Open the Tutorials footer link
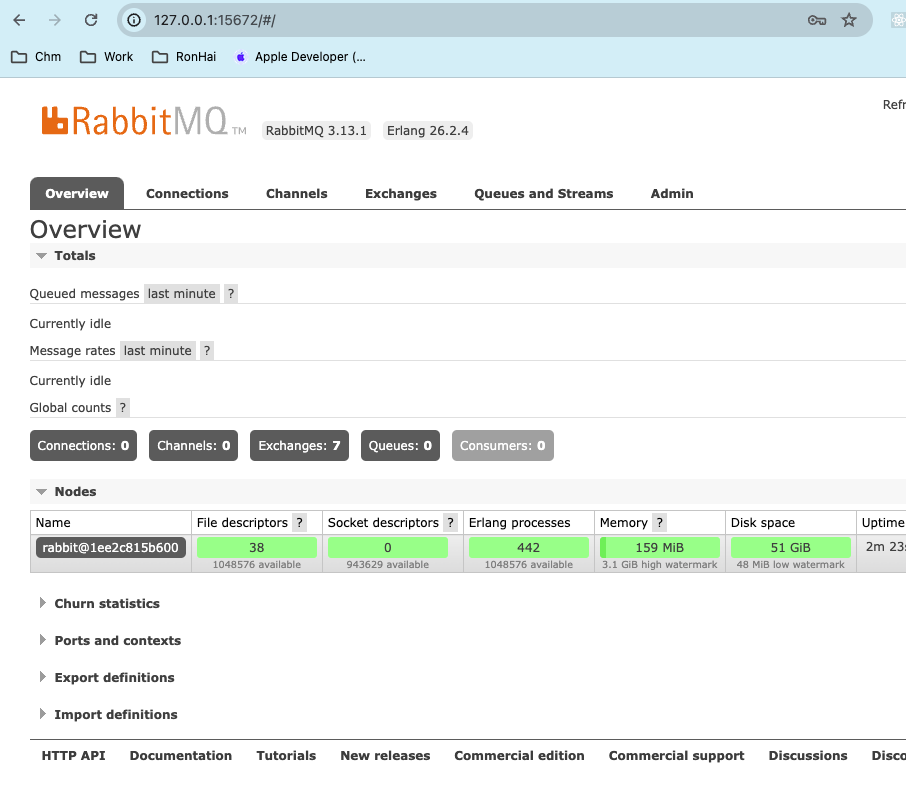This screenshot has width=906, height=808. [286, 755]
